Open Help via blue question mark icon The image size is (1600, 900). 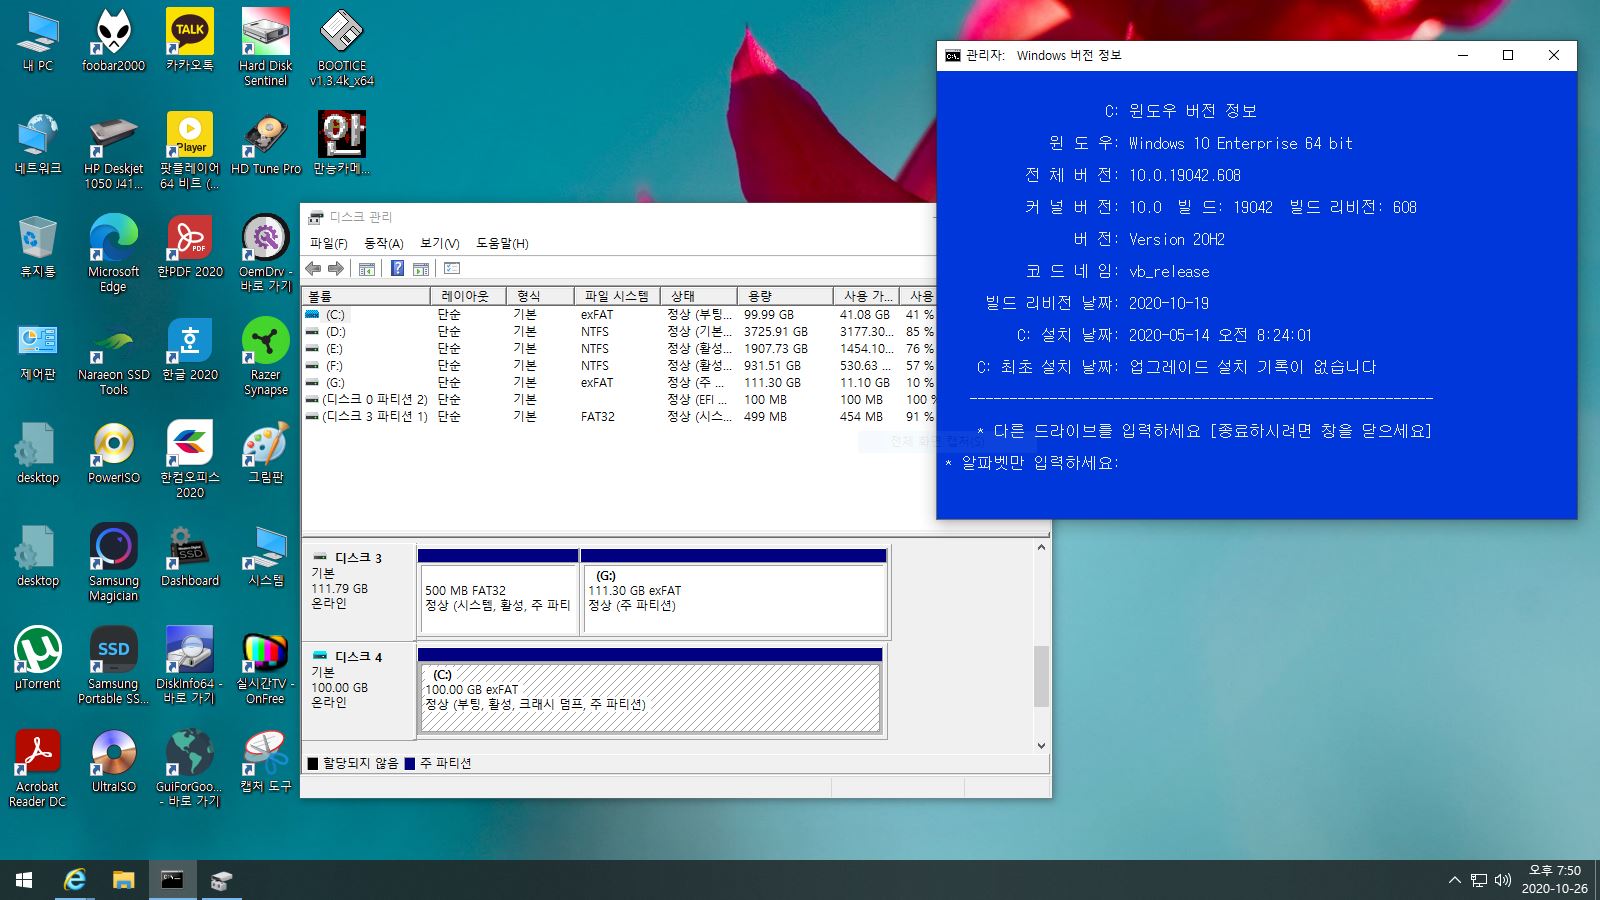397,268
